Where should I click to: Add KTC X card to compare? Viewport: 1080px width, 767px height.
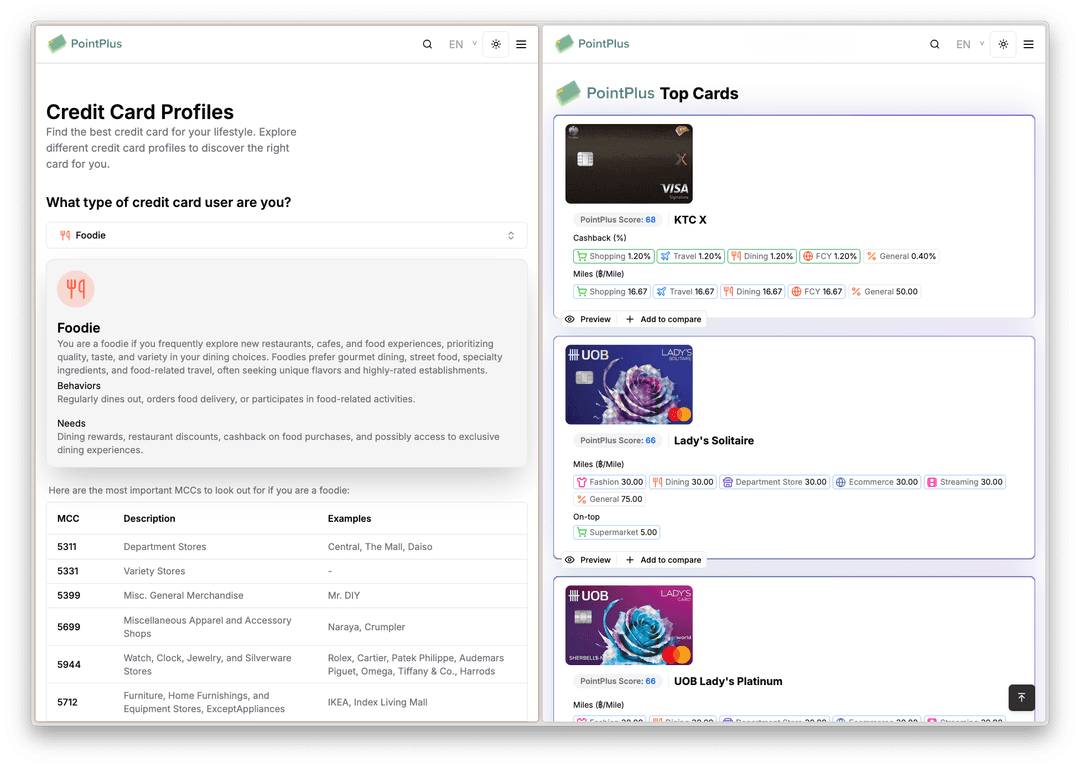pyautogui.click(x=663, y=319)
